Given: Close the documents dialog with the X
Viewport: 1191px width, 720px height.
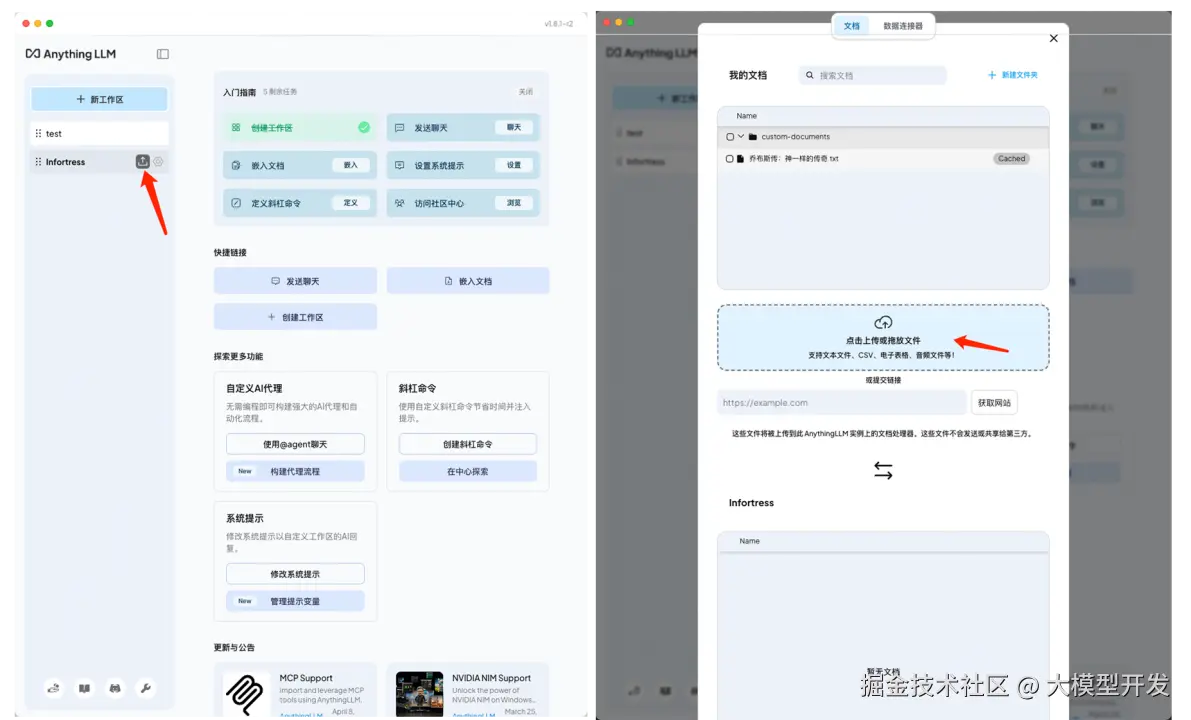Looking at the screenshot, I should tap(1054, 39).
